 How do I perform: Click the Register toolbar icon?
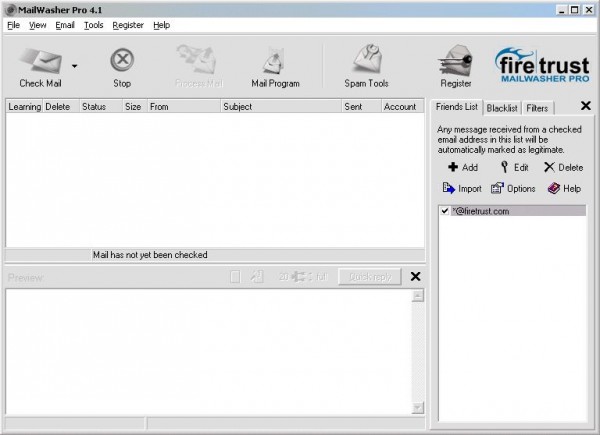(x=455, y=61)
